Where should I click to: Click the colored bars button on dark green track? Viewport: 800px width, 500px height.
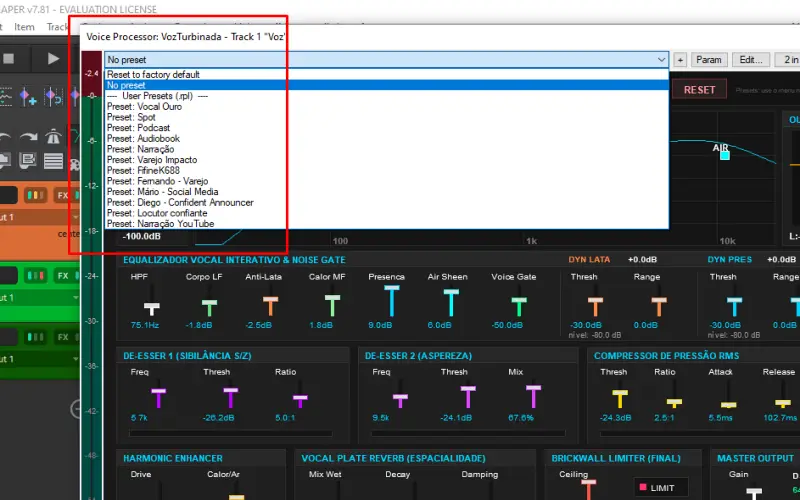tap(35, 337)
